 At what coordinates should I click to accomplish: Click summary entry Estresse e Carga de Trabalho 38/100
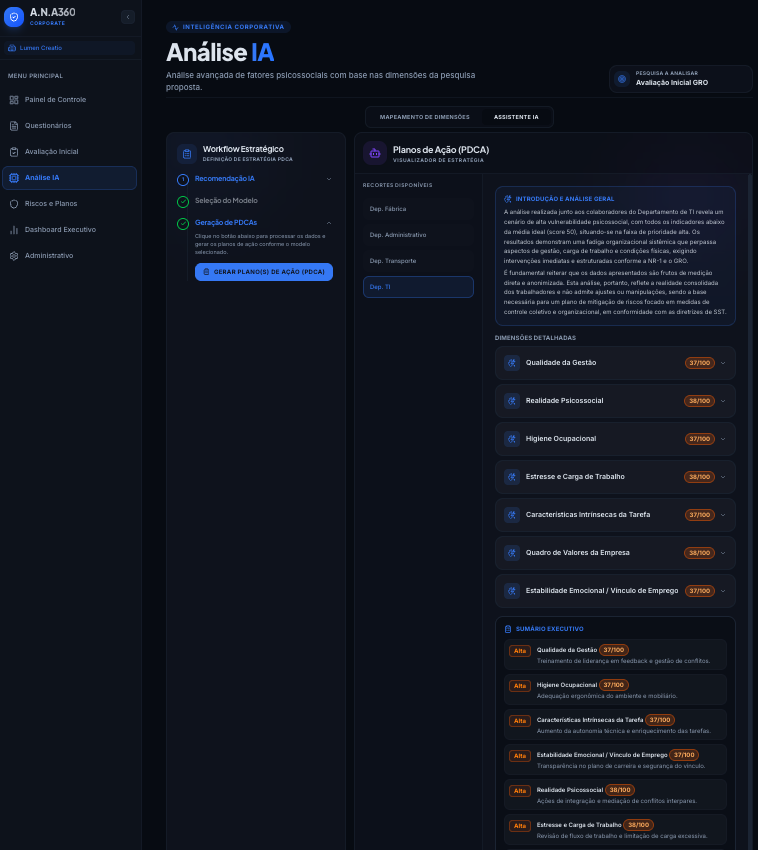pos(615,829)
